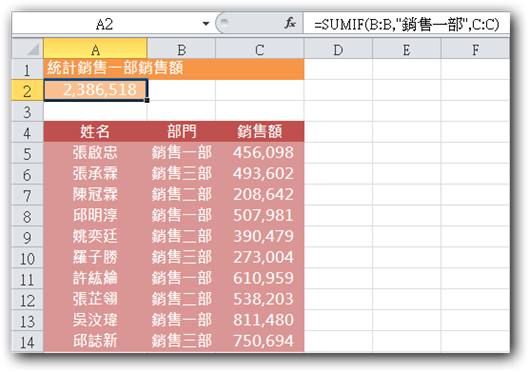Click 銷售二部 in row 12

(x=182, y=299)
